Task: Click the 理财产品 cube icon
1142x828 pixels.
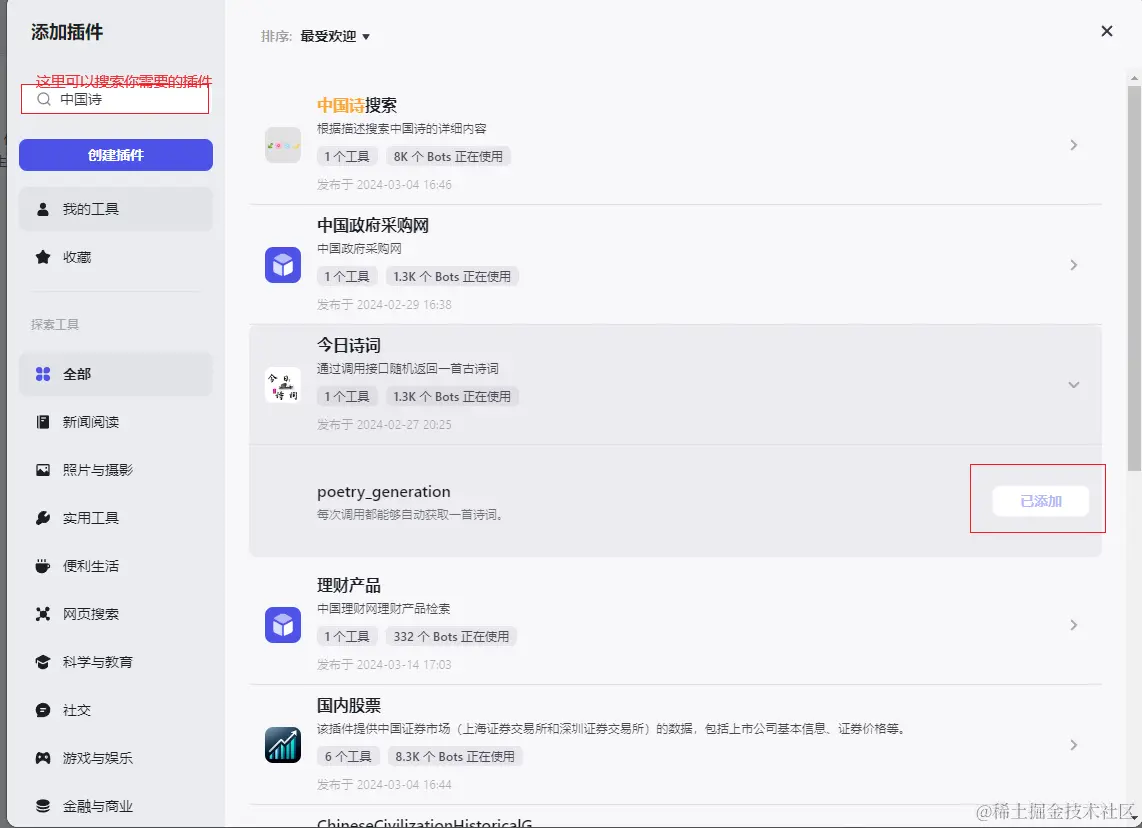Action: click(283, 625)
